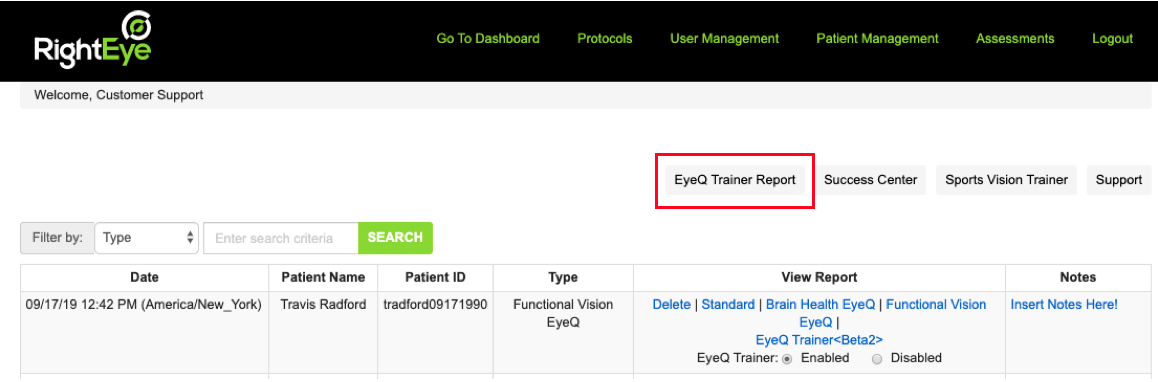Open the Brain Health EyeQ report link
The image size is (1158, 382).
click(x=820, y=304)
